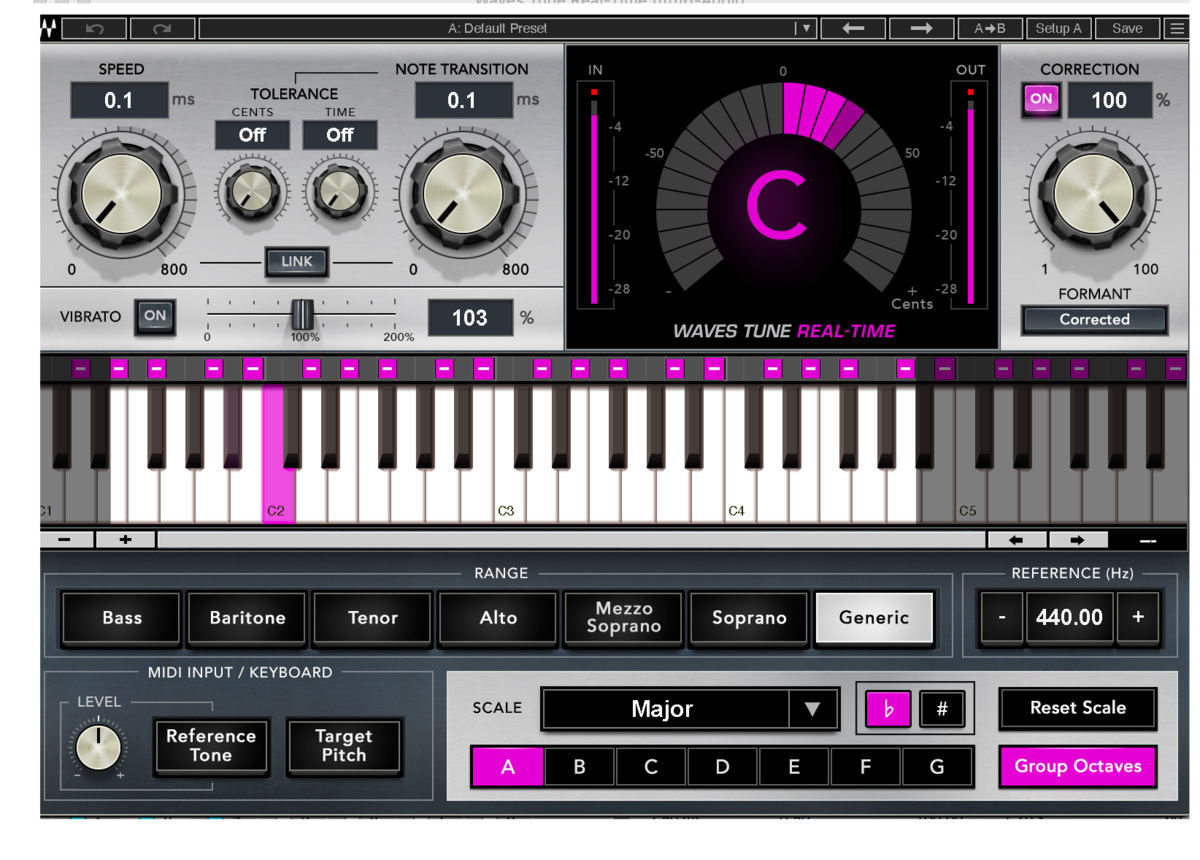Viewport: 1200px width, 860px height.
Task: Select the Mezzo Soprano range
Action: 623,618
